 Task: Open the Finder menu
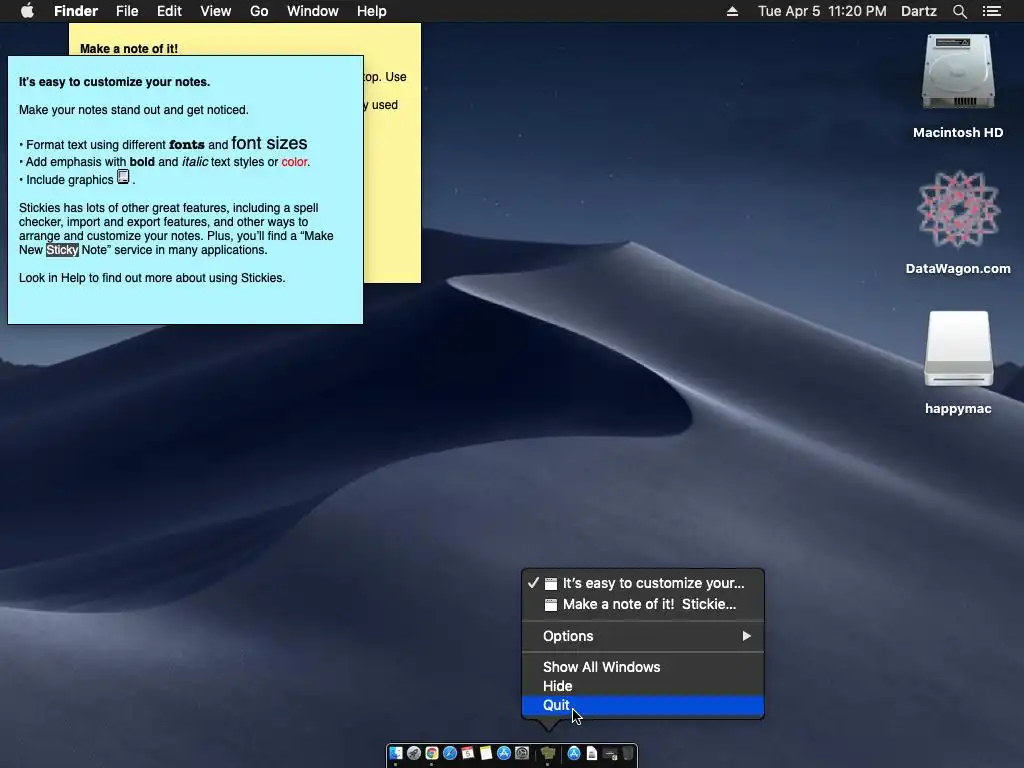(76, 11)
